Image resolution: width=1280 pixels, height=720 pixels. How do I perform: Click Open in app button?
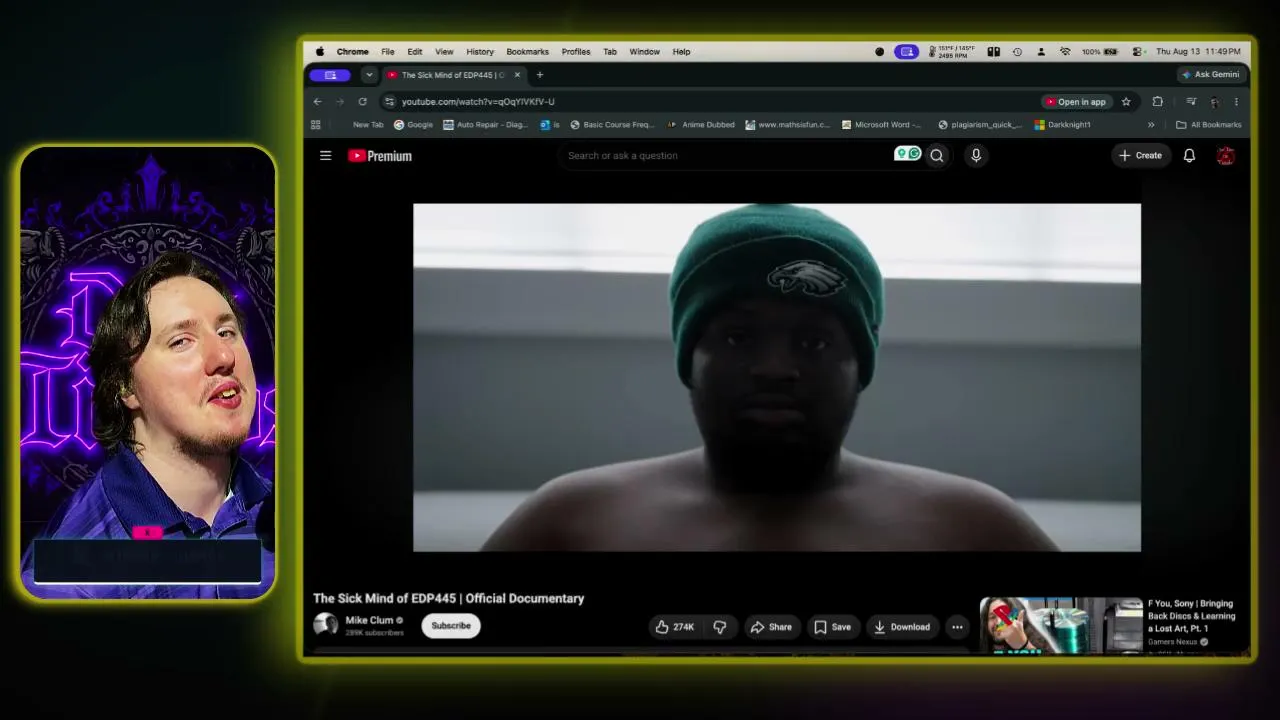(x=1075, y=101)
